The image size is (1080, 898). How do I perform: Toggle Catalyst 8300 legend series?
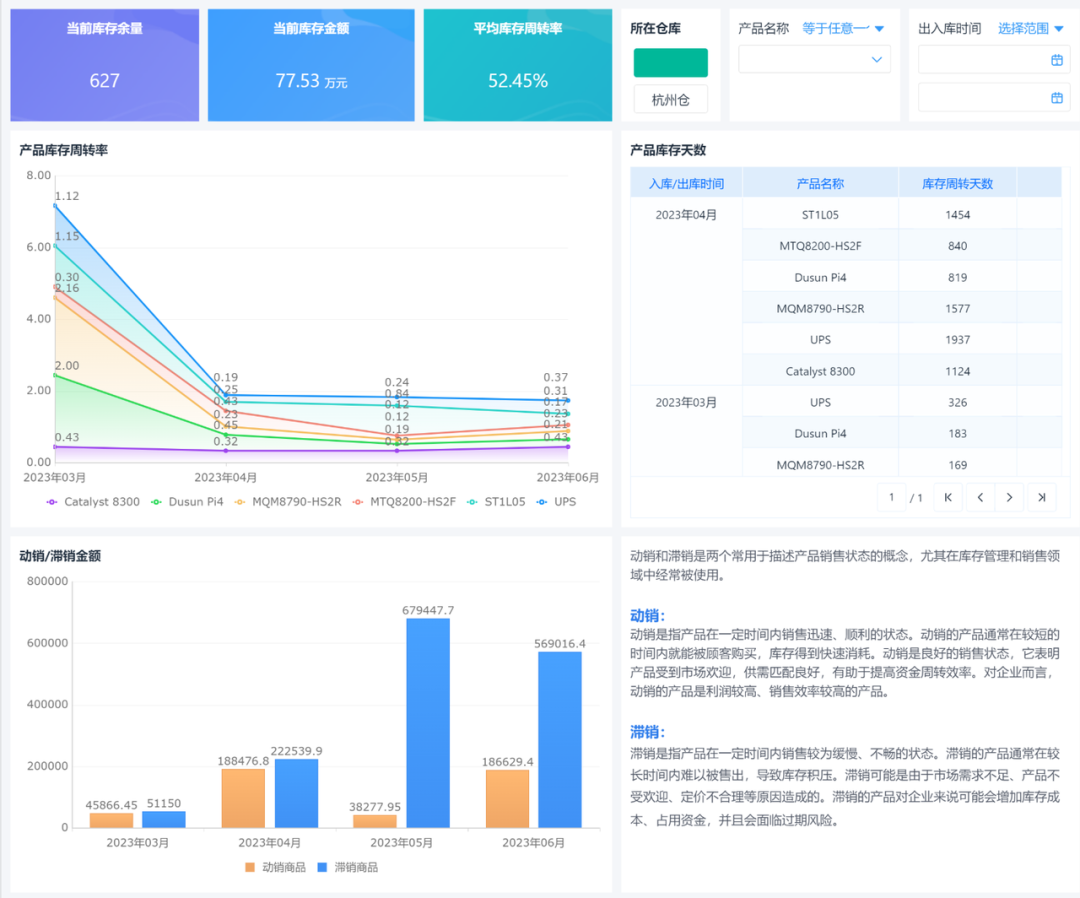click(93, 502)
